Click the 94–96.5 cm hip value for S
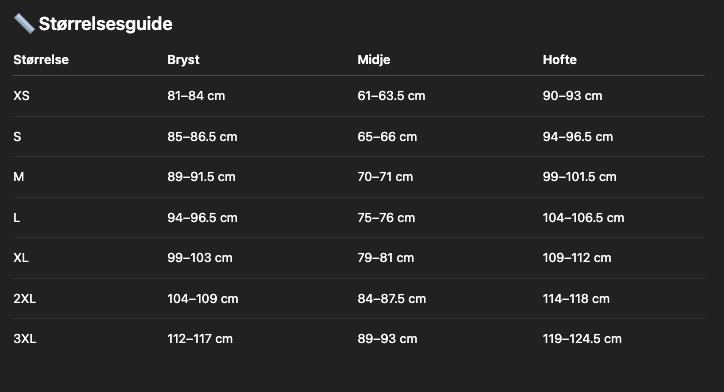724x392 pixels. point(578,137)
